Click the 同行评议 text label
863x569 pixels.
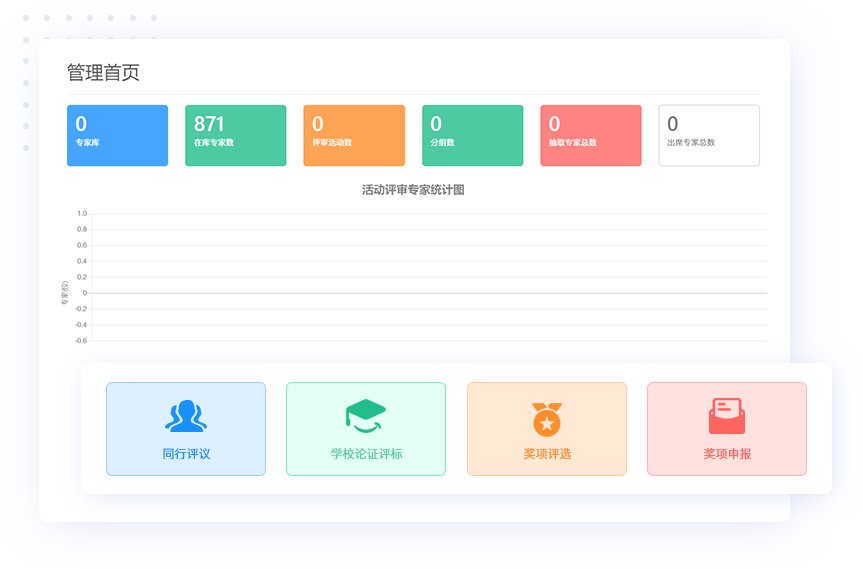point(186,454)
